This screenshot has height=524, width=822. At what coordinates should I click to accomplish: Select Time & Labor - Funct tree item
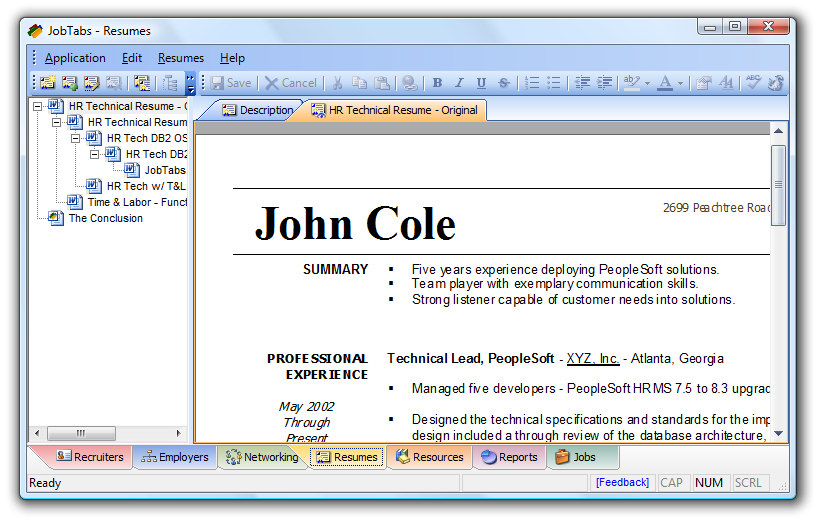tap(137, 202)
